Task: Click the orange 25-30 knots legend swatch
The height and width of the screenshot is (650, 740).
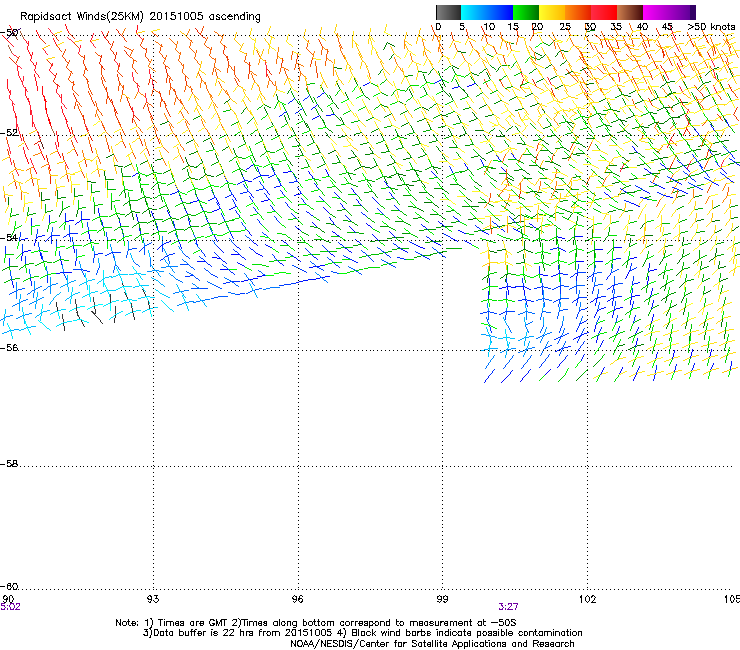Action: pos(578,12)
